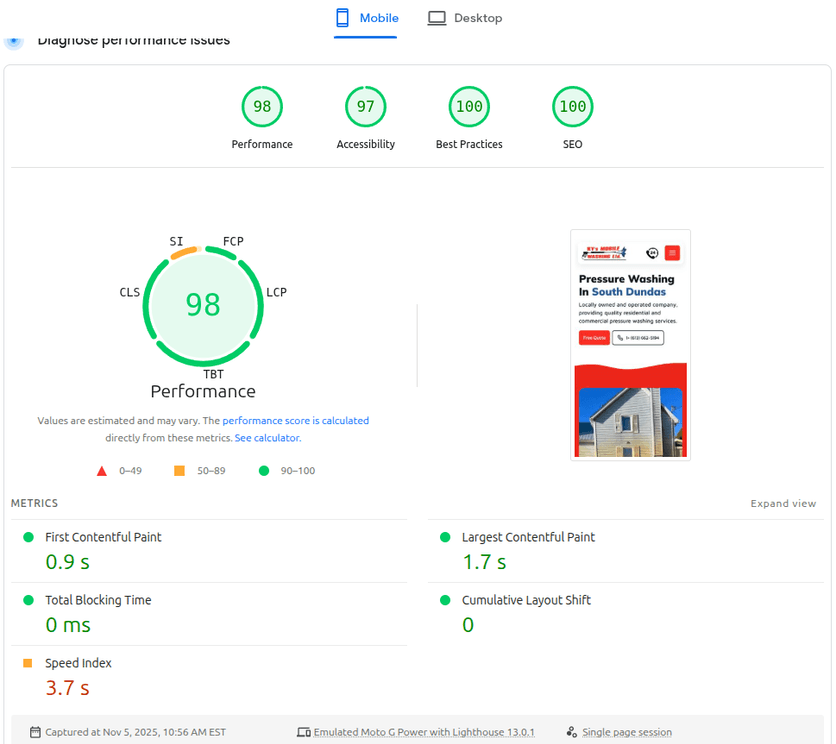Click the calendar icon beside the capture timestamp
This screenshot has width=836, height=744.
pos(33,732)
